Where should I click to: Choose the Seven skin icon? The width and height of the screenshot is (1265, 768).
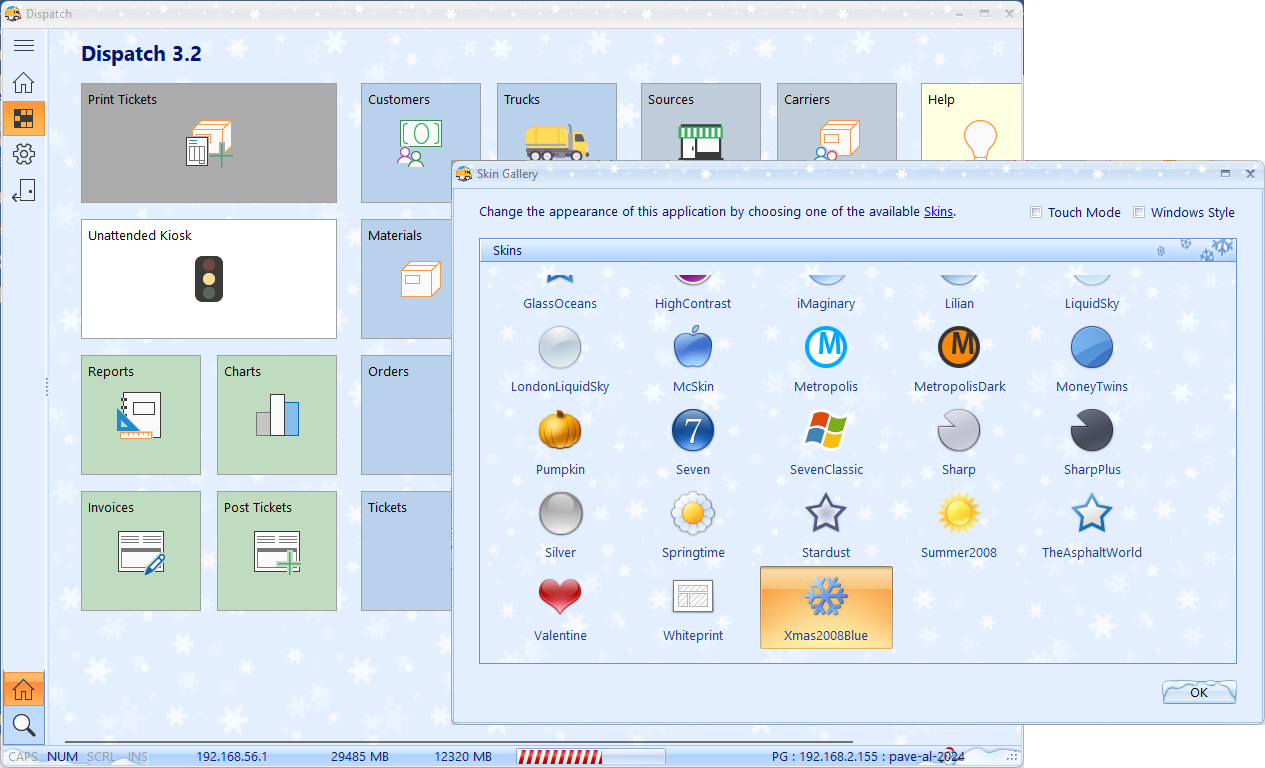point(692,431)
